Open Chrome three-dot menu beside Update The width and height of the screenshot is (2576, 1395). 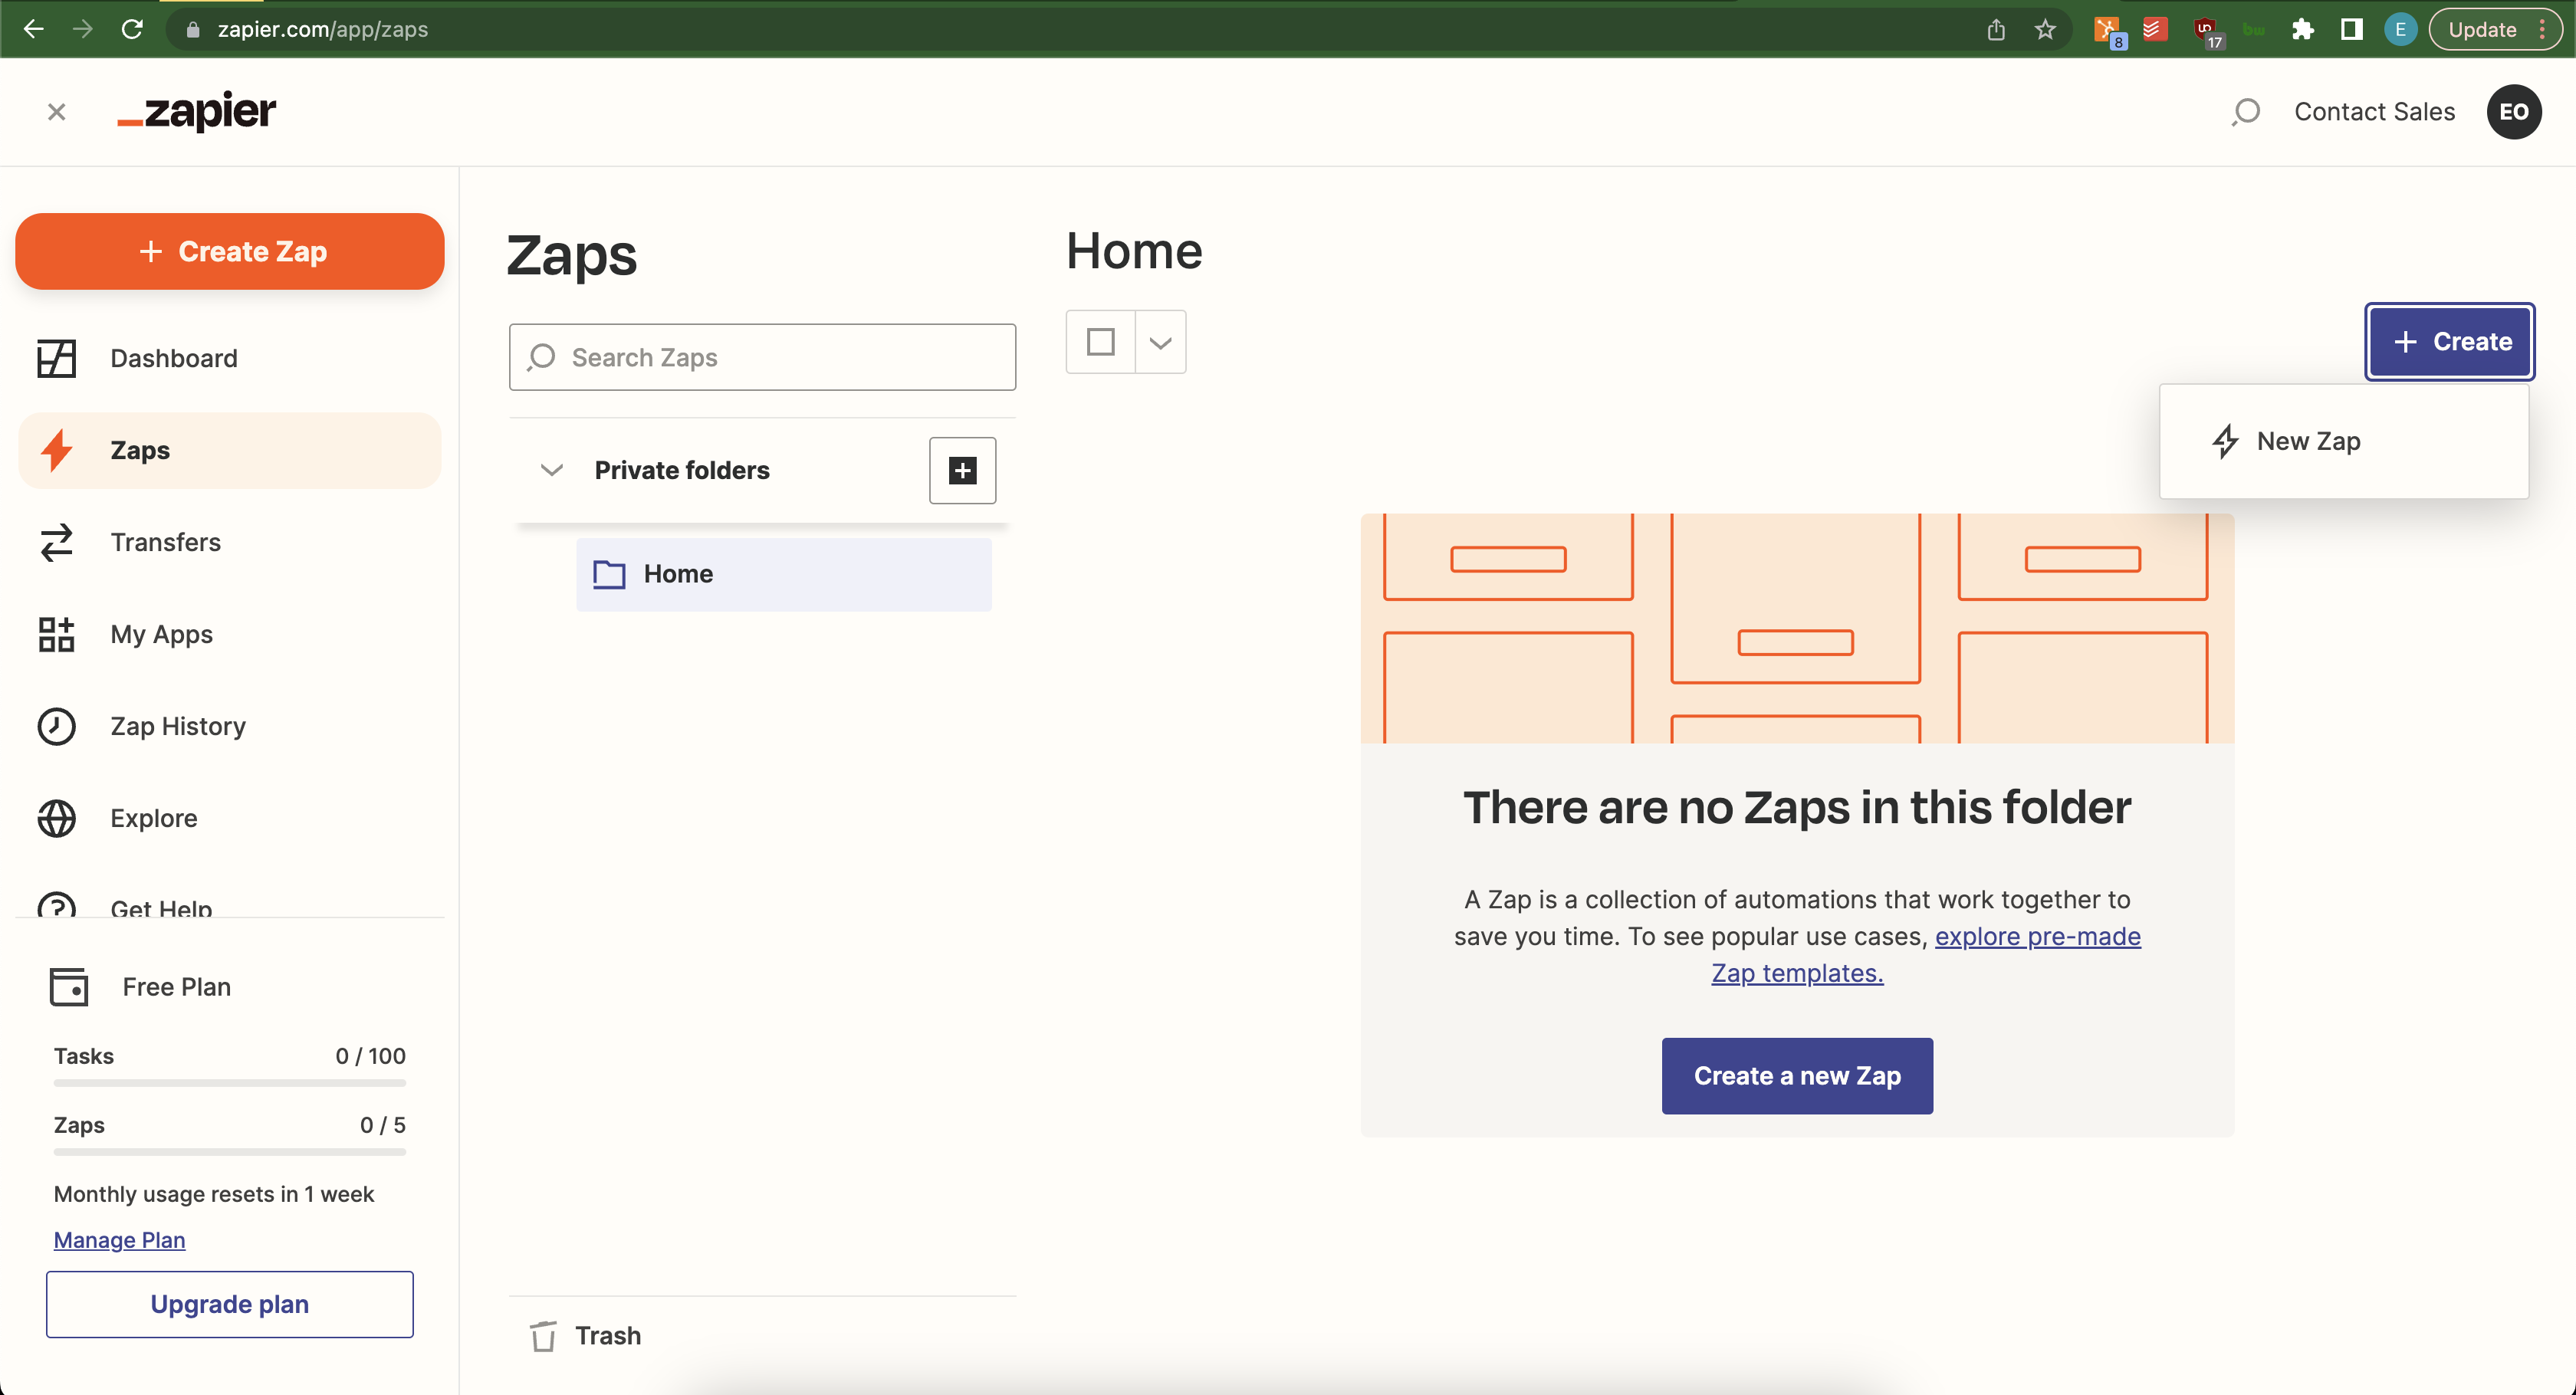(x=2542, y=29)
